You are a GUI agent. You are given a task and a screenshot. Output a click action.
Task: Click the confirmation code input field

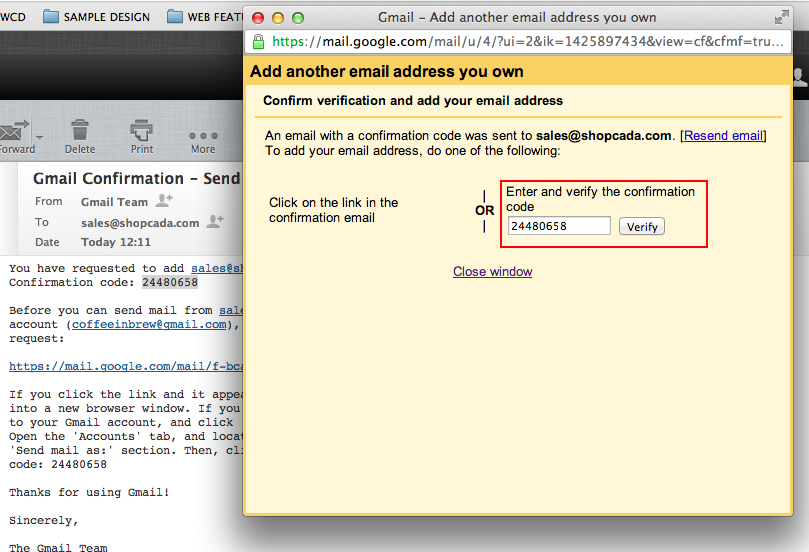559,226
